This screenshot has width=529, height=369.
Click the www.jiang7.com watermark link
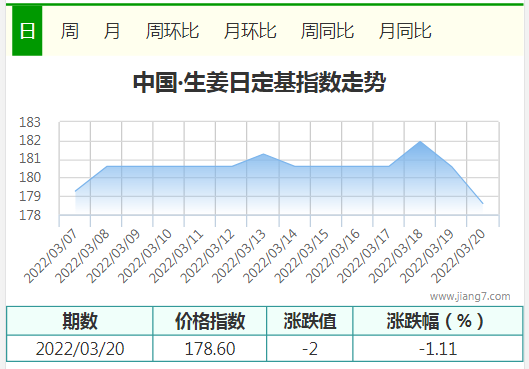pyautogui.click(x=470, y=296)
